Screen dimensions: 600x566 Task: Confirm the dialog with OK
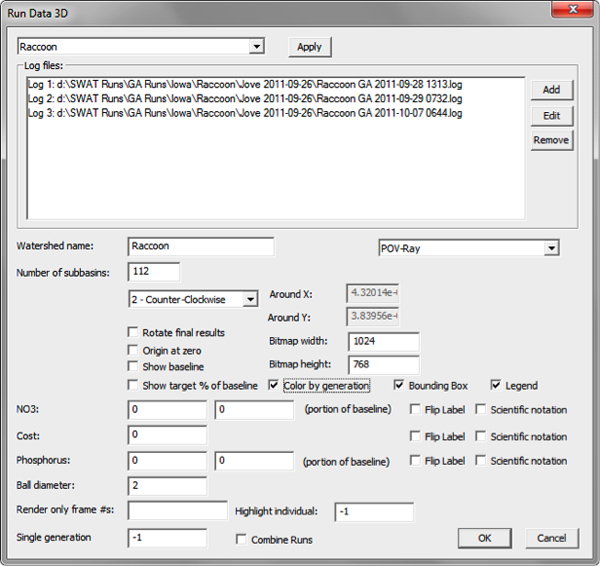pyautogui.click(x=484, y=538)
